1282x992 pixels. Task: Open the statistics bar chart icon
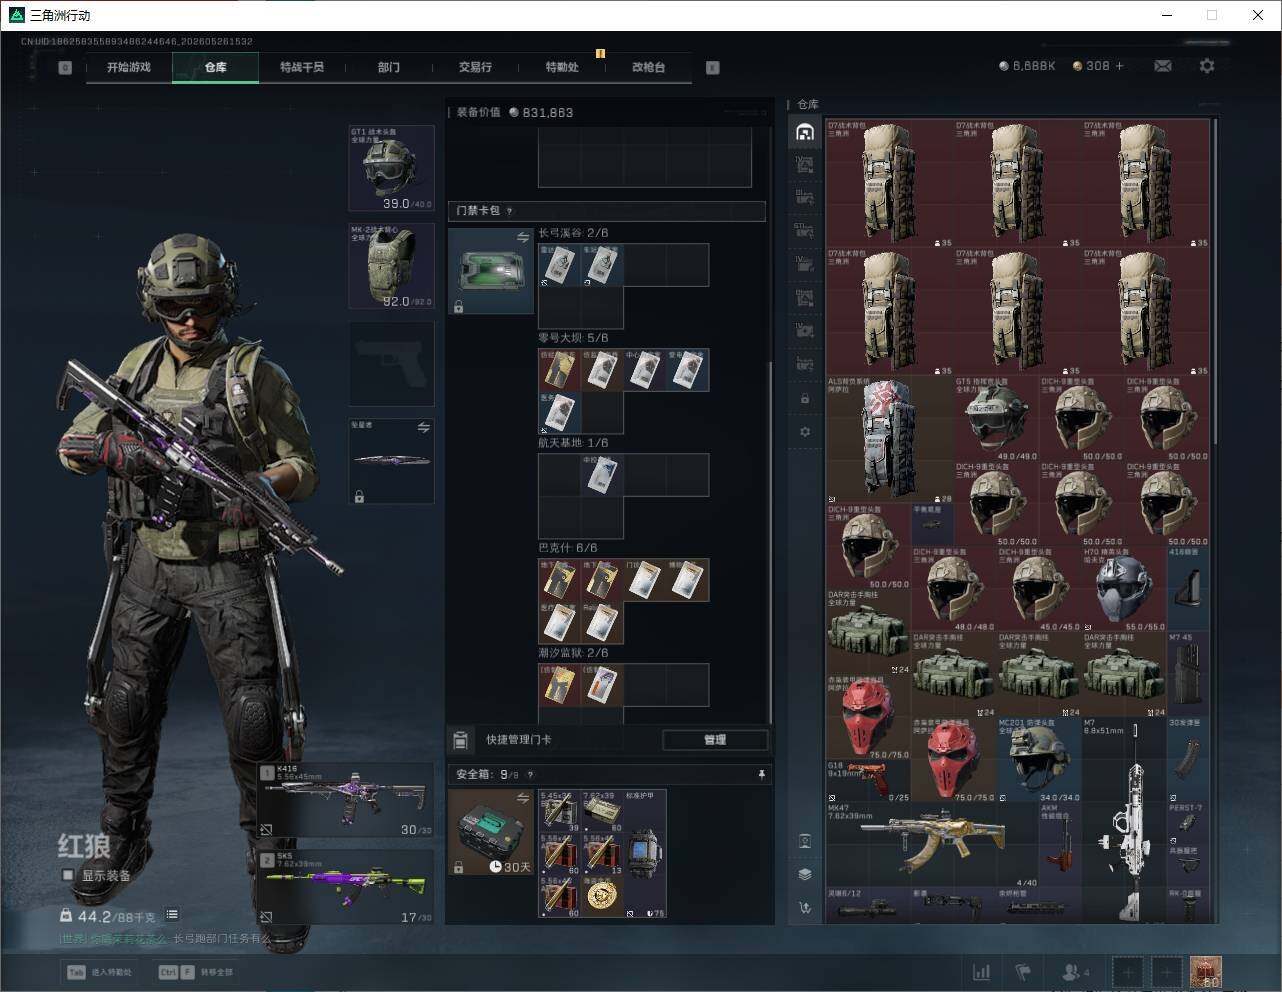point(982,971)
